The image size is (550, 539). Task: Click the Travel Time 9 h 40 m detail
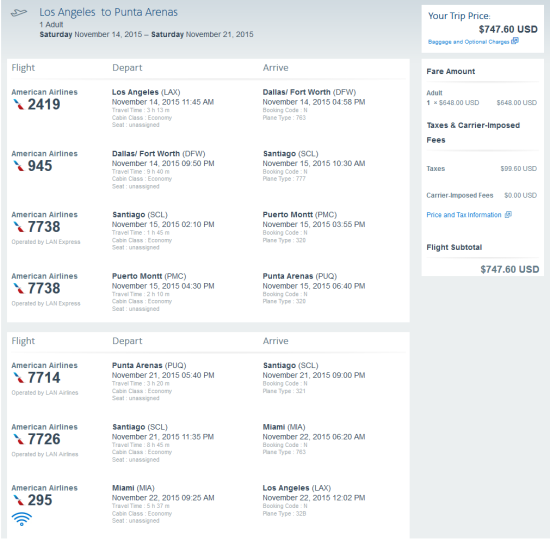pos(141,172)
